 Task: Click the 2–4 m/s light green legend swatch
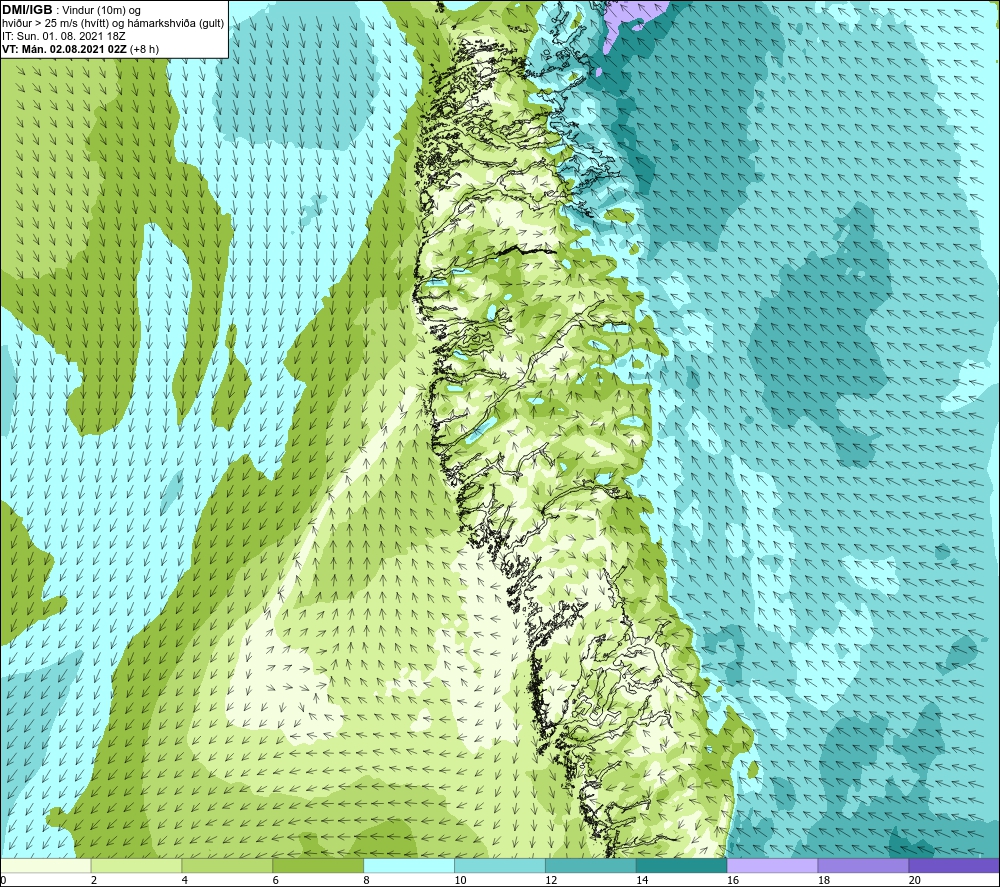pyautogui.click(x=136, y=865)
